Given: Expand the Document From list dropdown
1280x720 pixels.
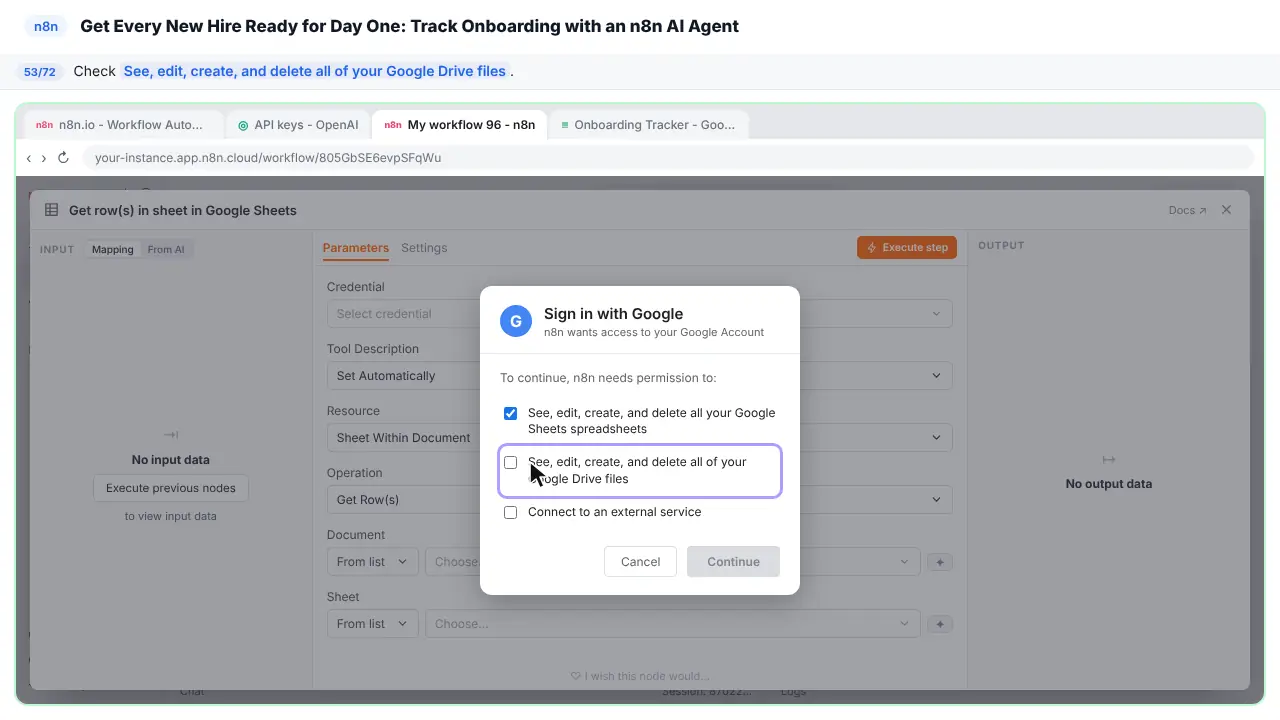Looking at the screenshot, I should coord(372,562).
